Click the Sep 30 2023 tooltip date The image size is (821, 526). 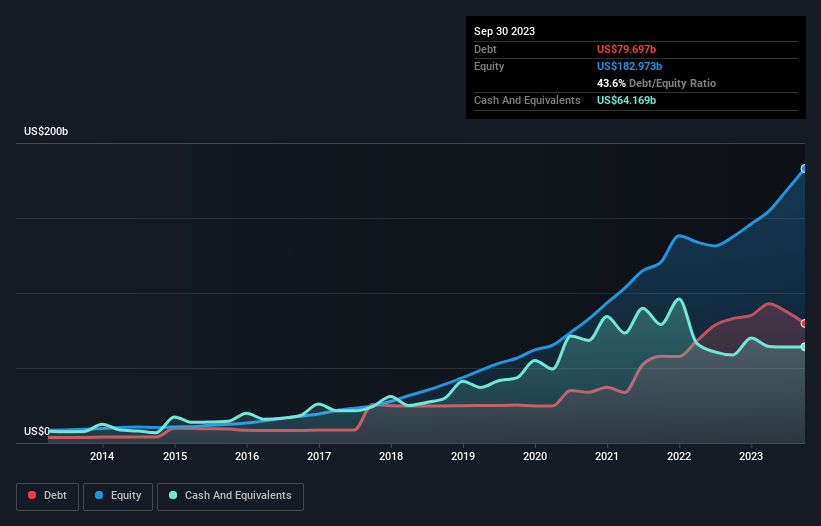(504, 31)
